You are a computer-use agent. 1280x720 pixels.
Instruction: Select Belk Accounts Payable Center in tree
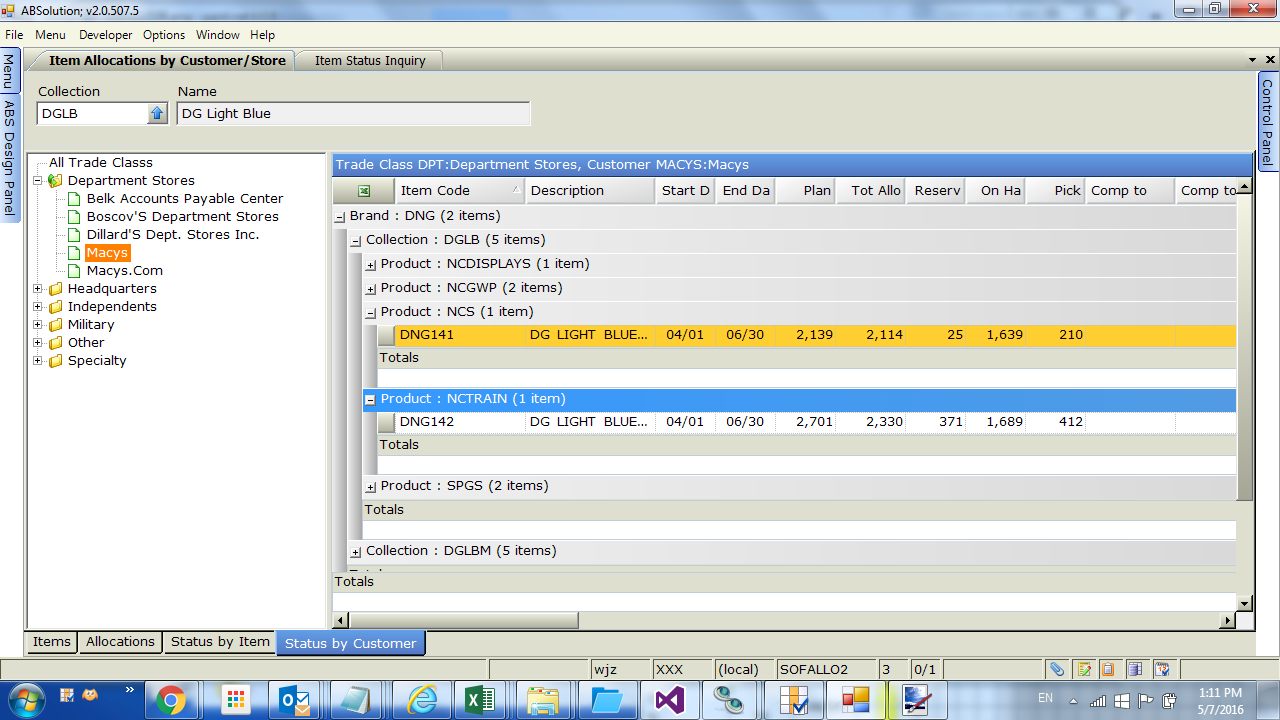(x=185, y=199)
